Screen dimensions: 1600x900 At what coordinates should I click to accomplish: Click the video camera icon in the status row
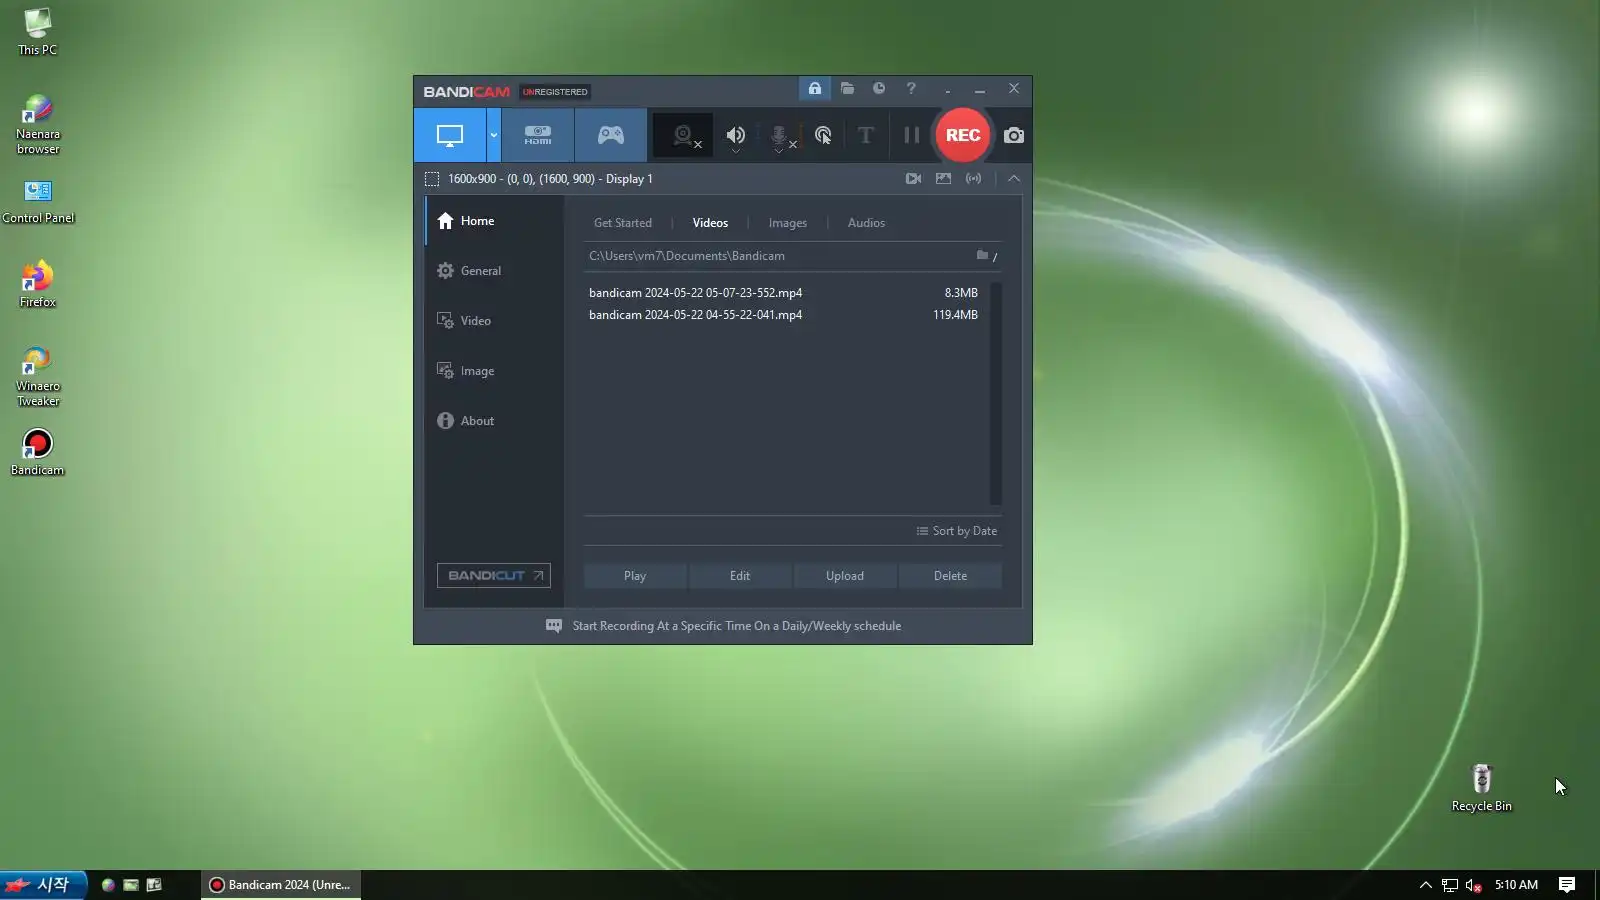[x=913, y=178]
